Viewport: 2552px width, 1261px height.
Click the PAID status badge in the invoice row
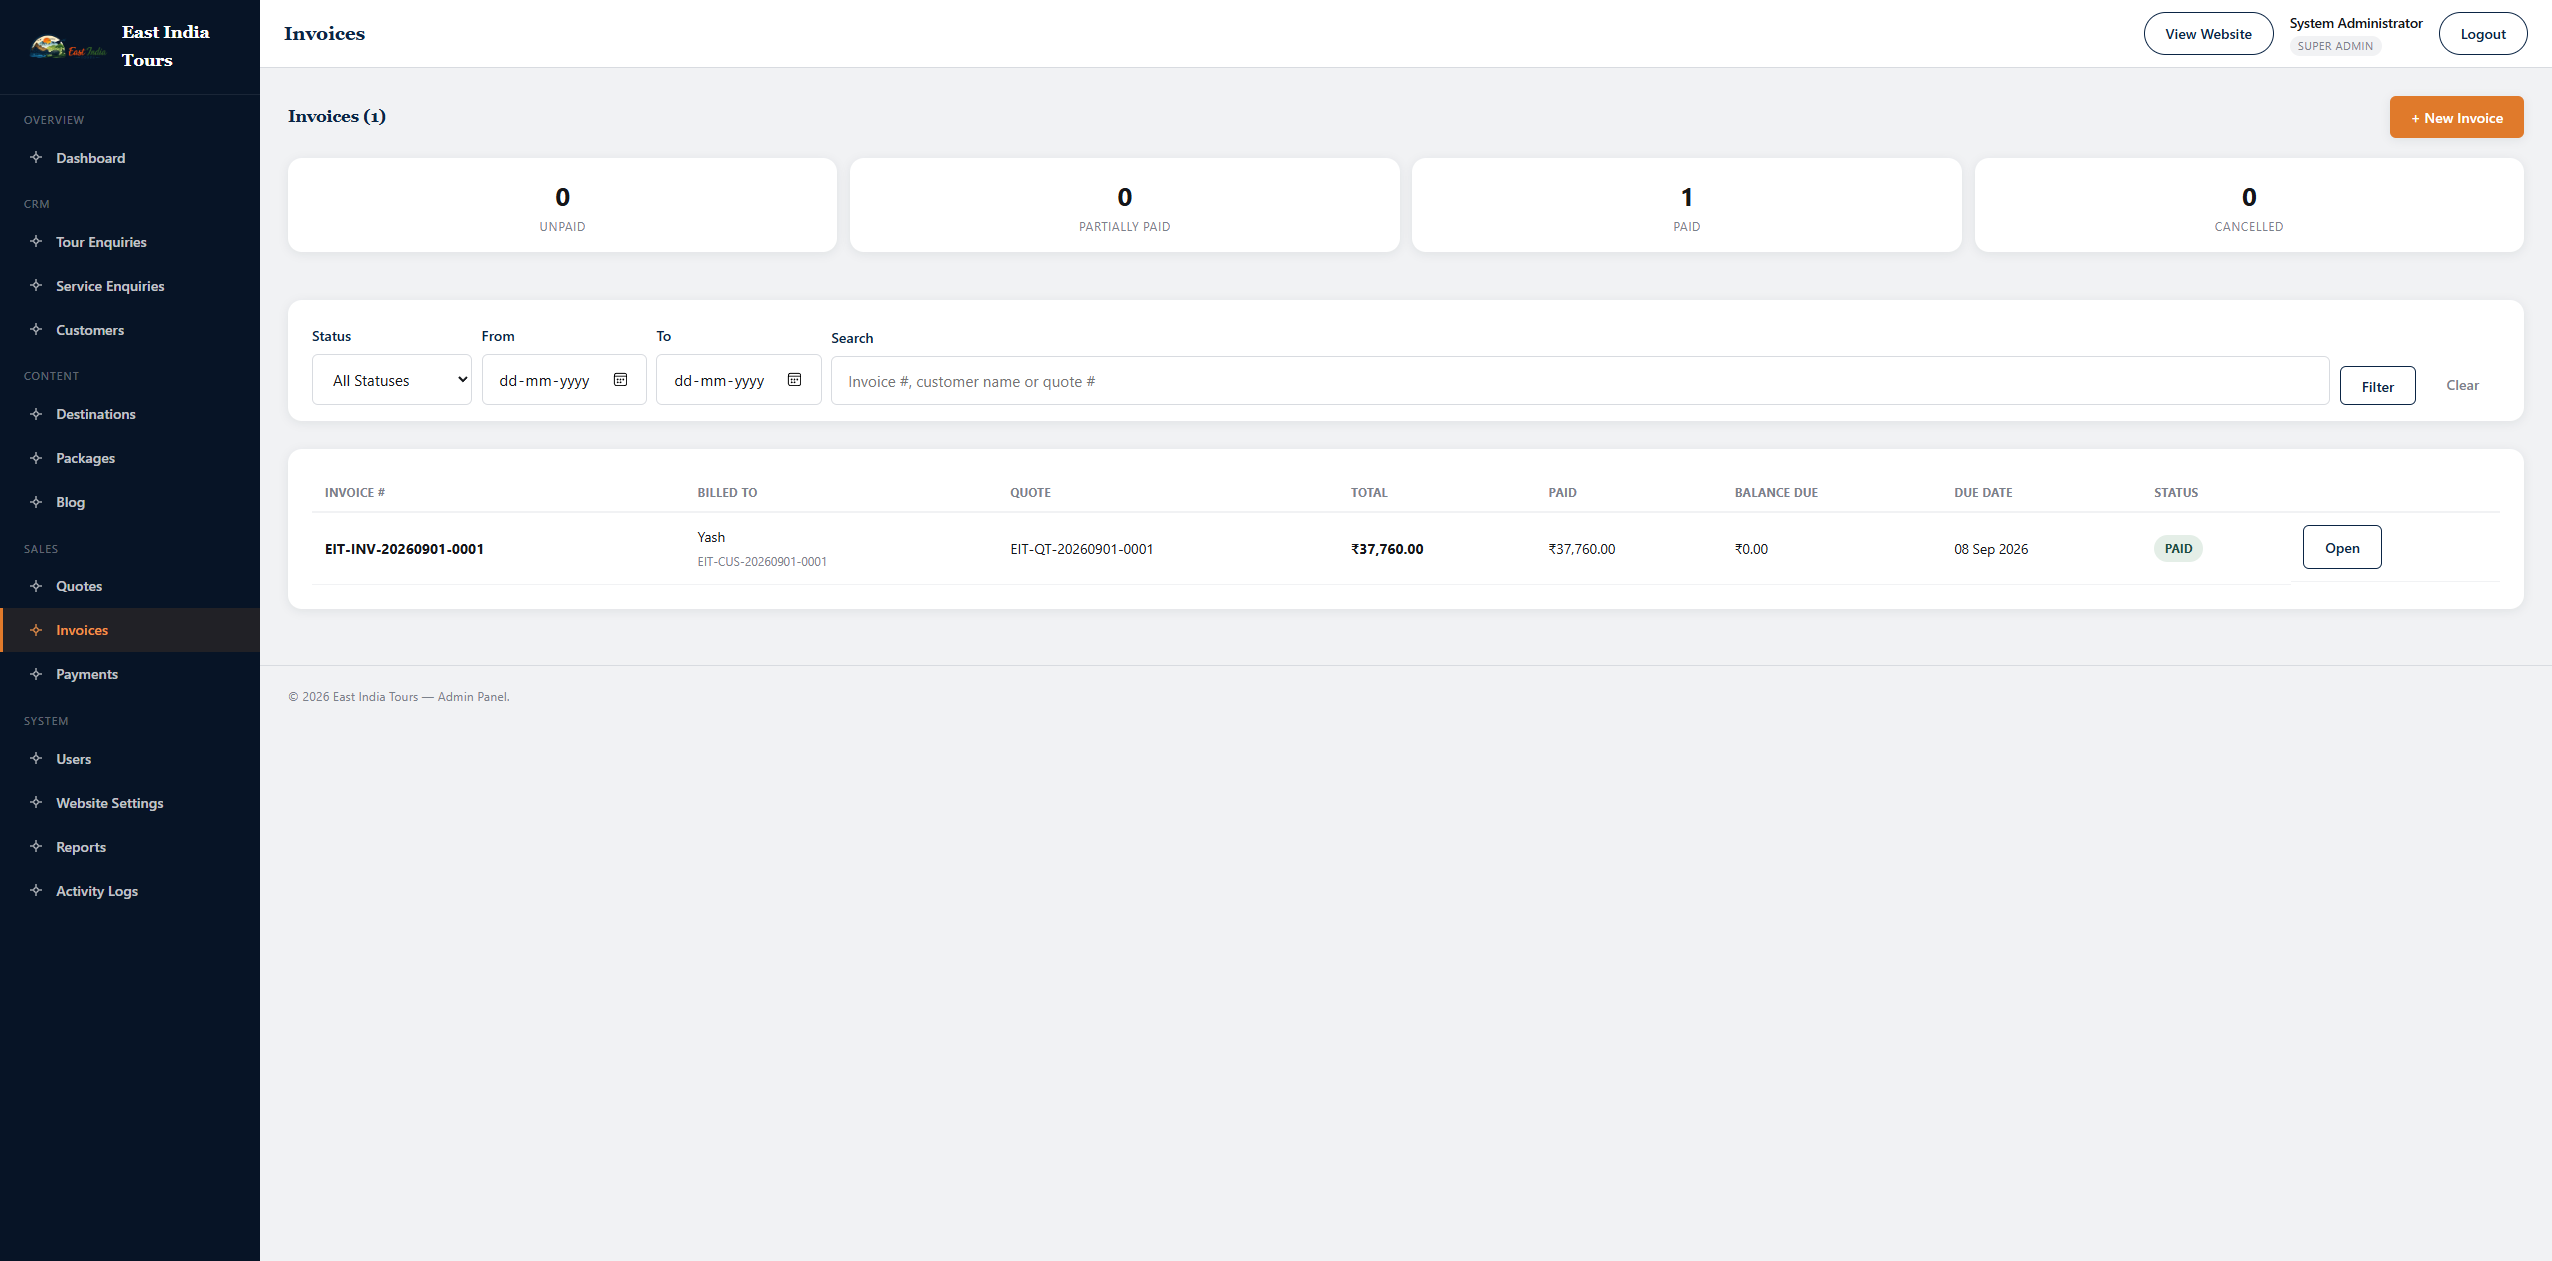2178,548
